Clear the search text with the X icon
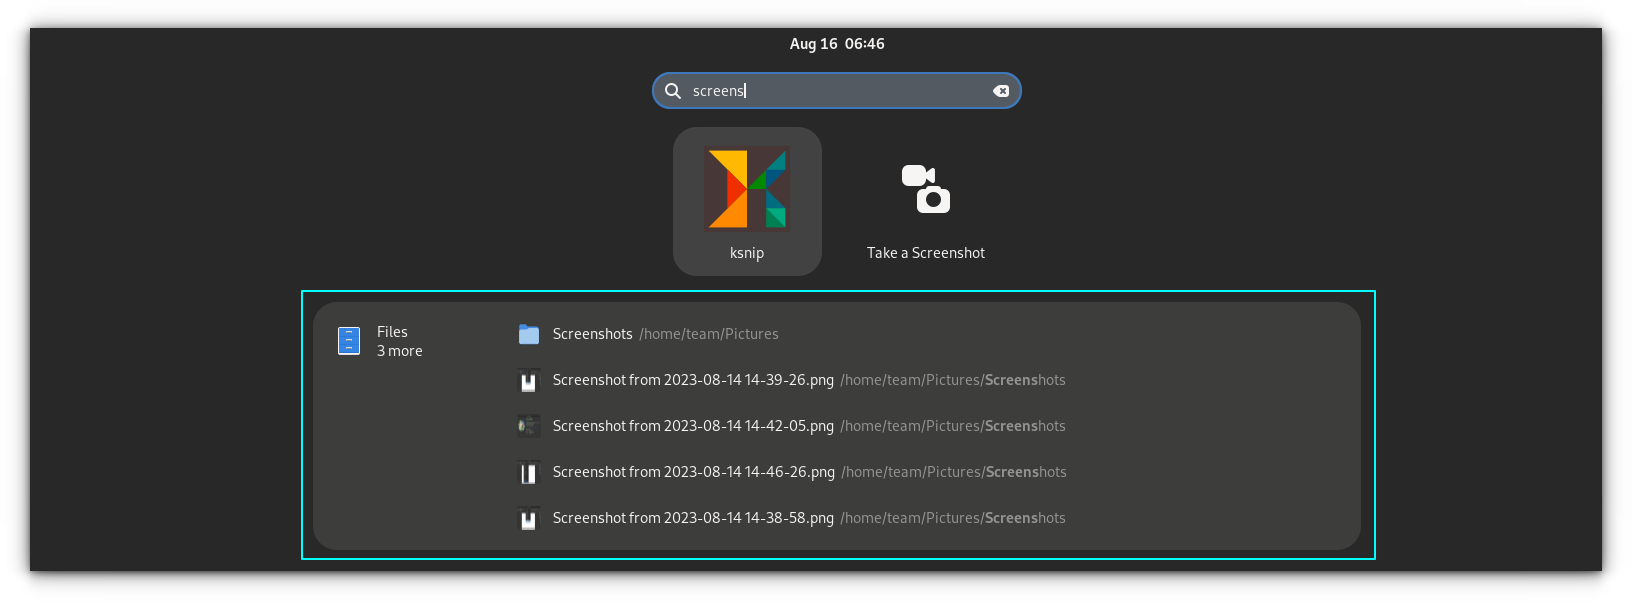The width and height of the screenshot is (1632, 603). 1000,91
